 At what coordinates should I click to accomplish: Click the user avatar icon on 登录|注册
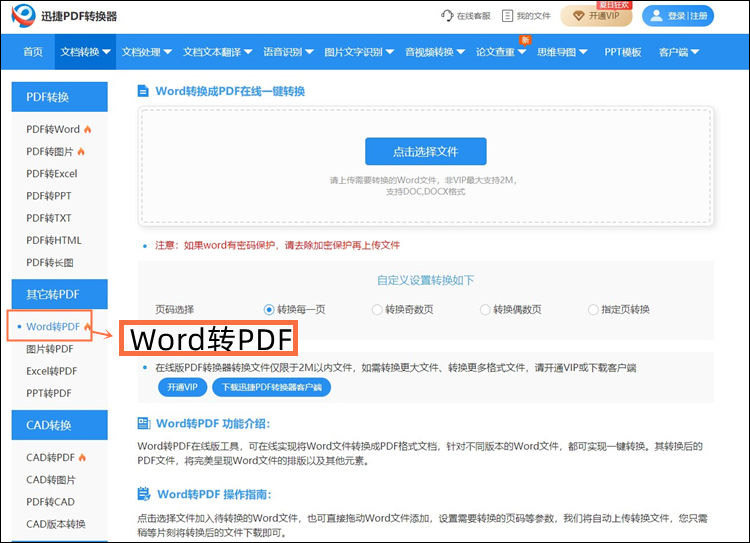tap(656, 16)
